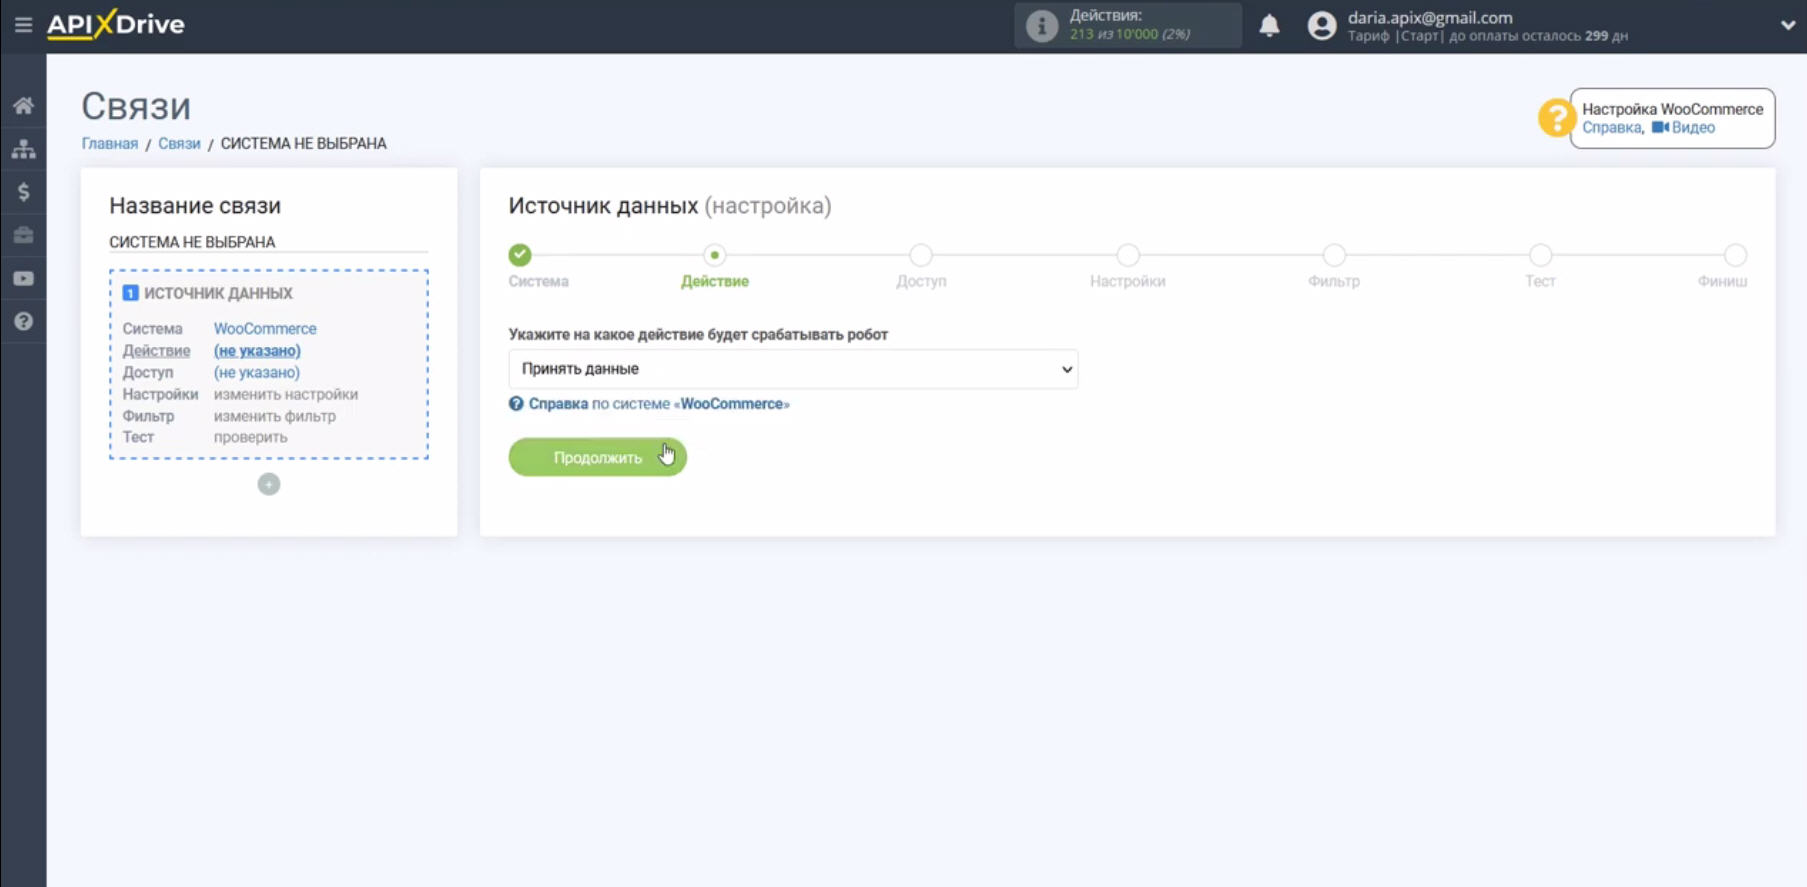The width and height of the screenshot is (1807, 887).
Task: Click the ApiX-Drive logo
Action: (x=116, y=24)
